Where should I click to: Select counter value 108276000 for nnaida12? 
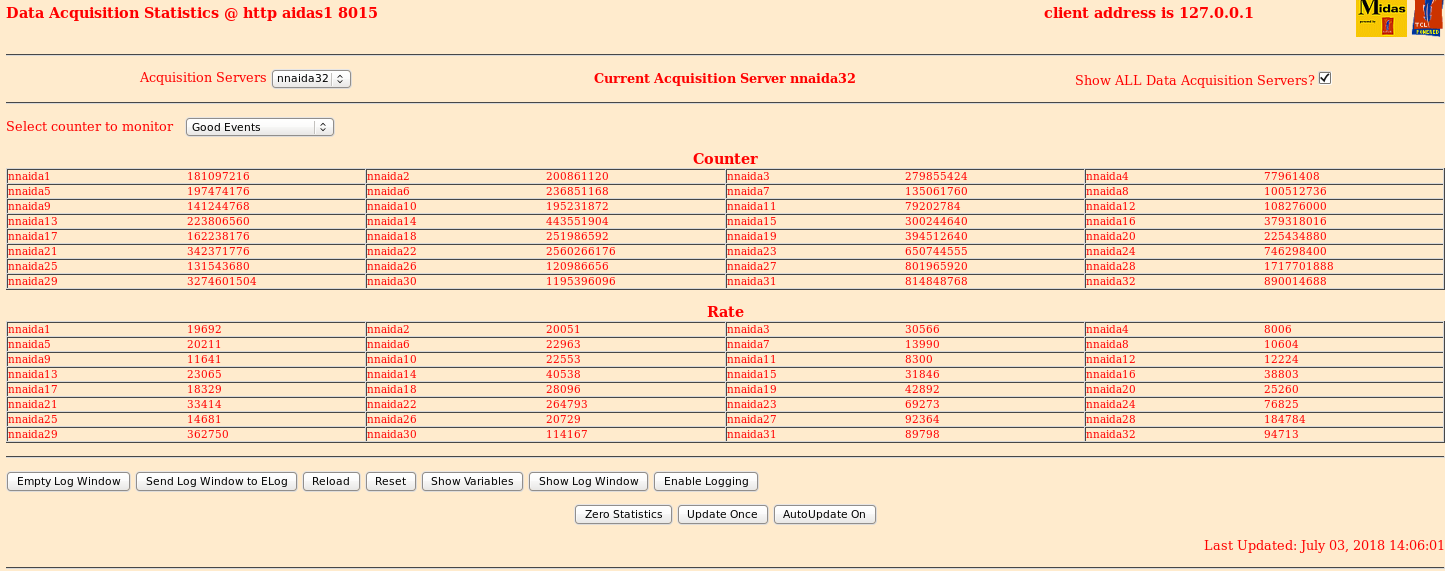[x=1295, y=206]
